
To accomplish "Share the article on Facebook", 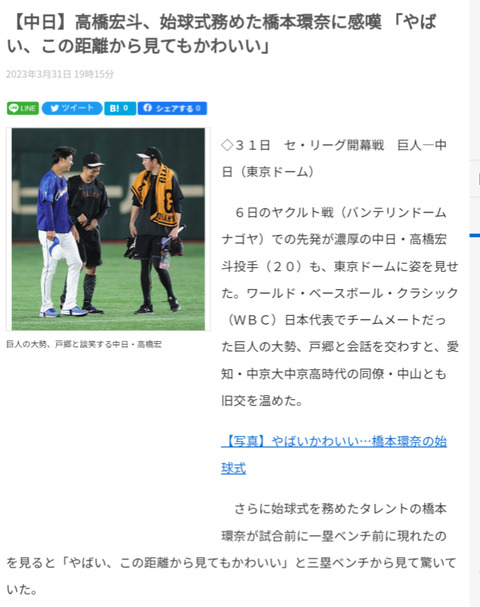I will (172, 108).
